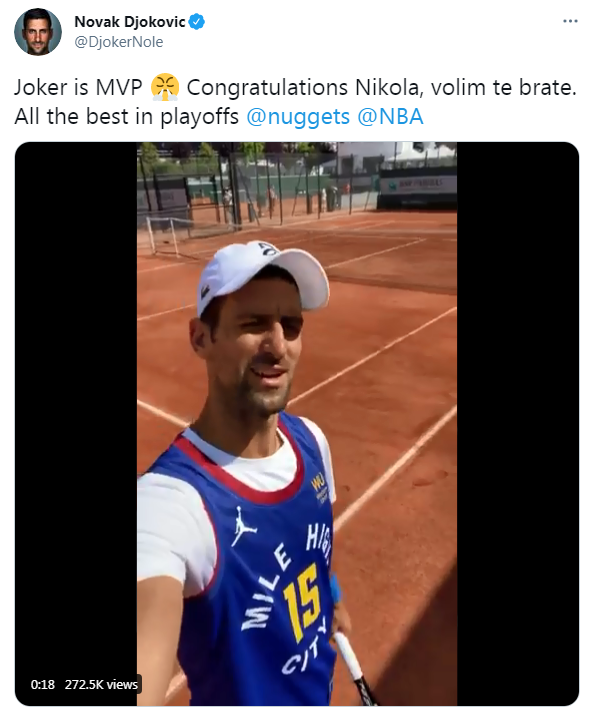Click 'All the best in playoffs' text
Viewport: 594px width, 711px height.
click(127, 117)
